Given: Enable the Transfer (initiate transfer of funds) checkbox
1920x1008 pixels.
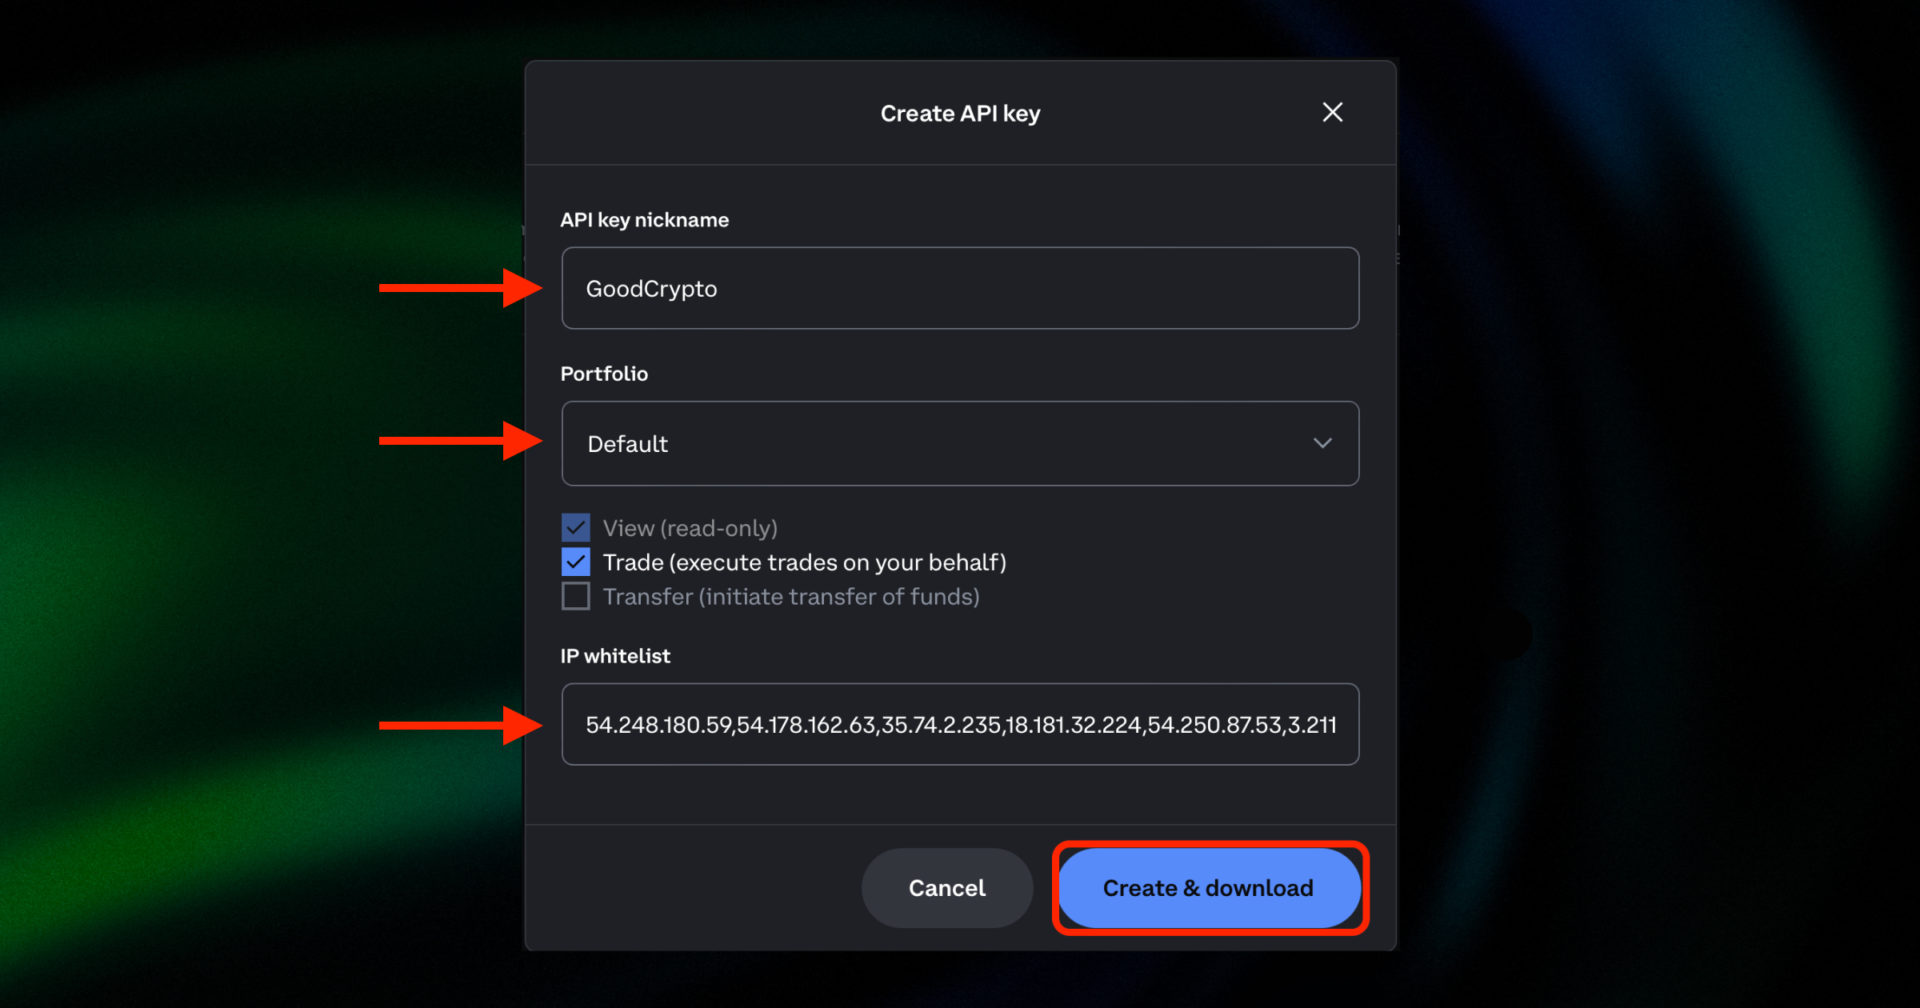Looking at the screenshot, I should click(x=575, y=596).
